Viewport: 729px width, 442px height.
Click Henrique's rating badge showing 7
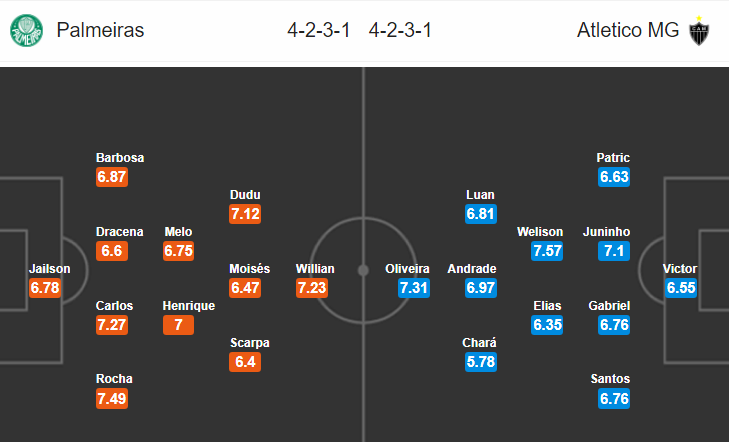click(179, 325)
